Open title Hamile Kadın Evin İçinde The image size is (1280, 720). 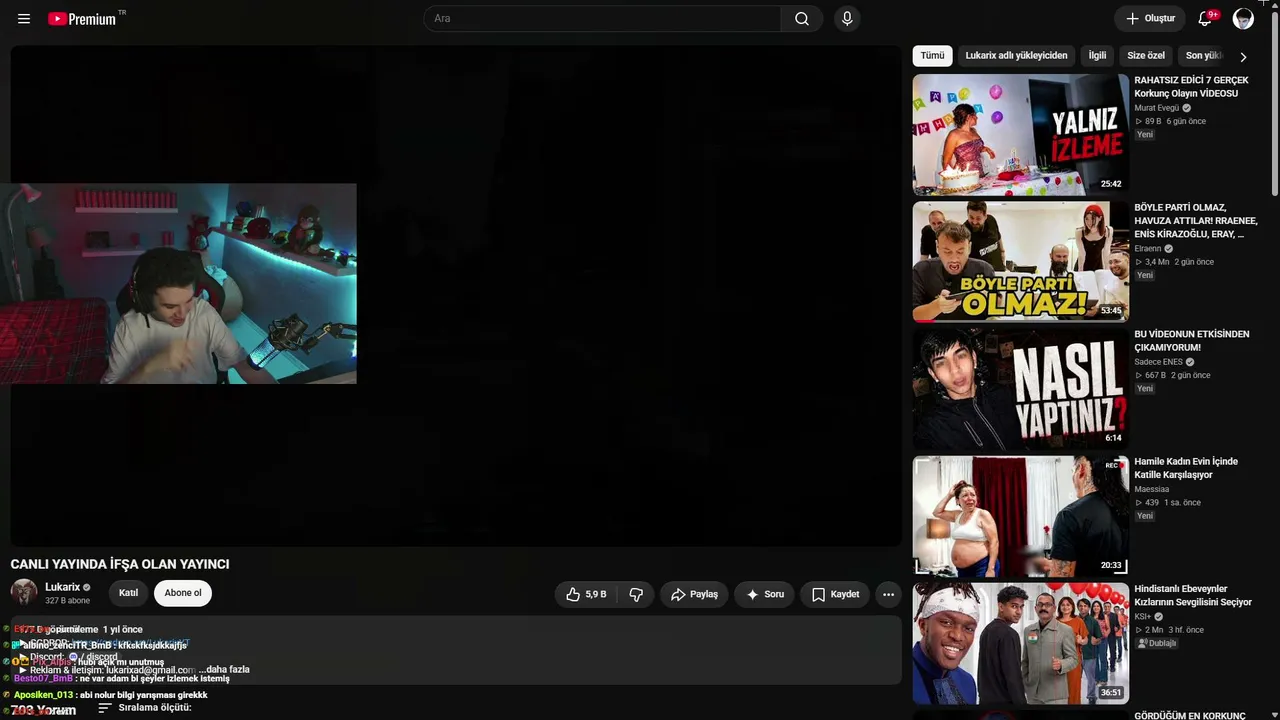(1186, 468)
